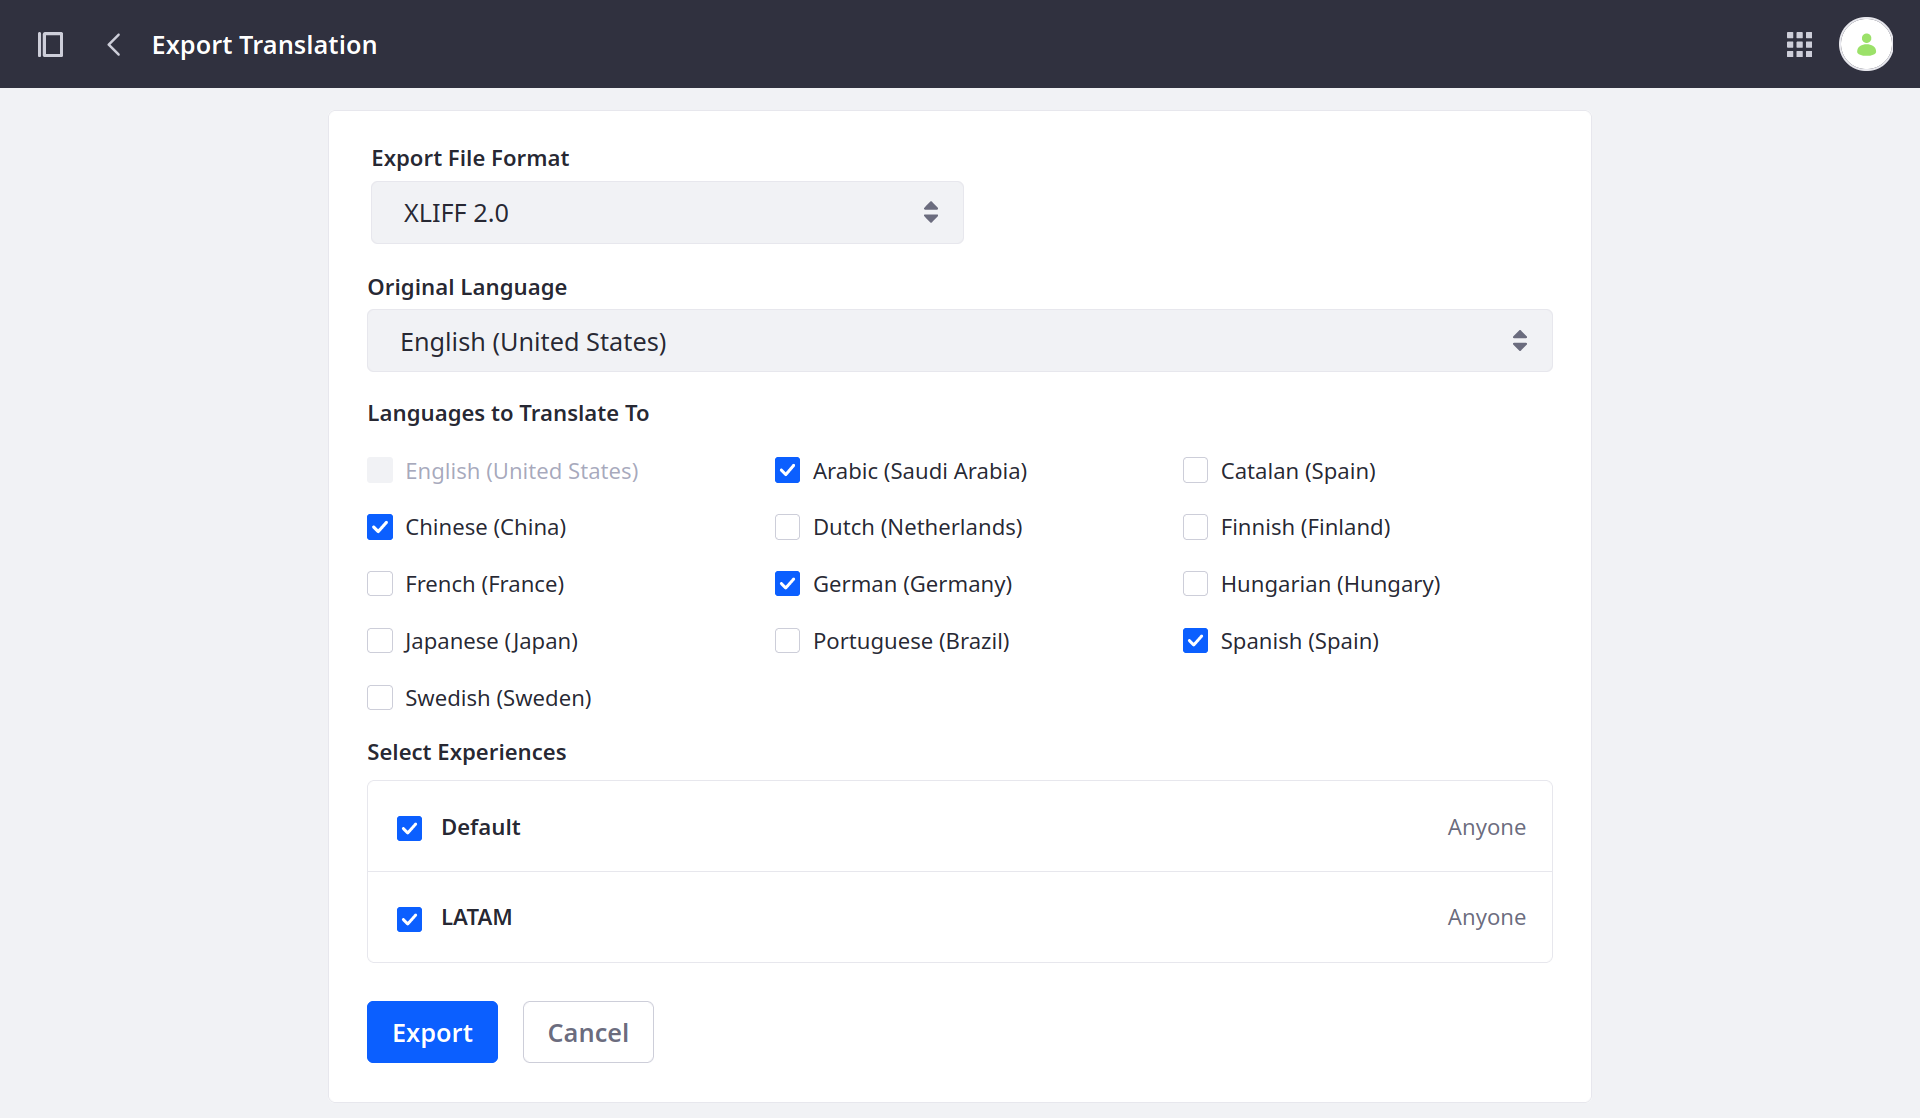This screenshot has height=1118, width=1920.
Task: Click the XLIFF format stepper up arrow
Action: (x=930, y=206)
